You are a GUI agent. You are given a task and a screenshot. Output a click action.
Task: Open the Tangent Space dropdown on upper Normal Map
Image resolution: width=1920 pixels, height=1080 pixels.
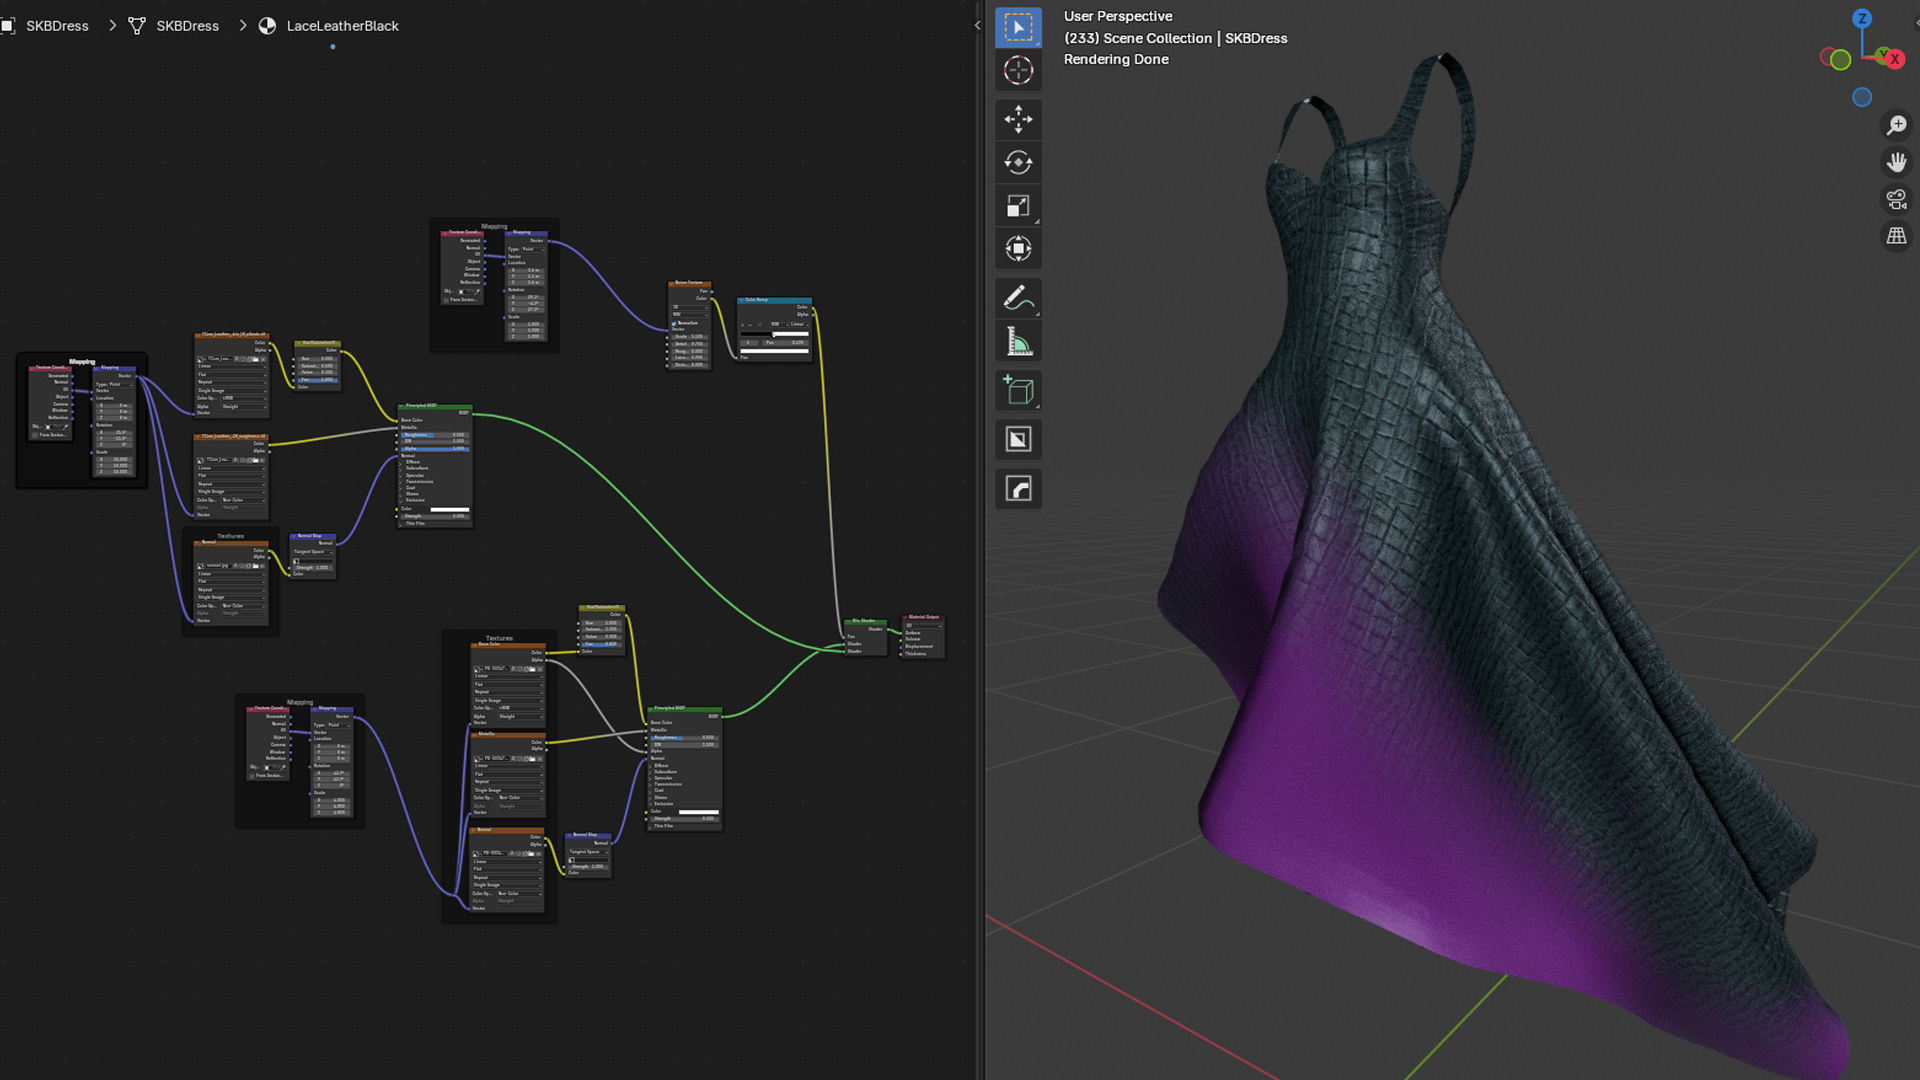311,552
